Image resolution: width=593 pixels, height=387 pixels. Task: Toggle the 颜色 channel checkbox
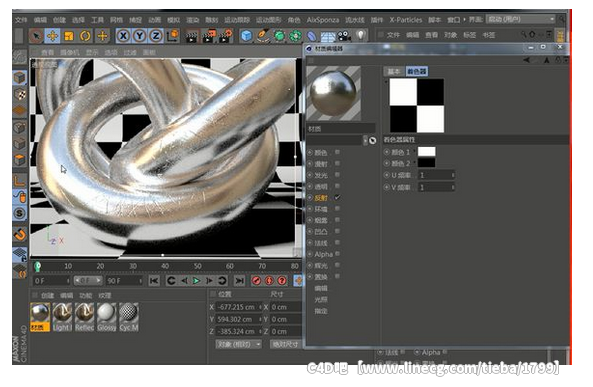(x=337, y=152)
